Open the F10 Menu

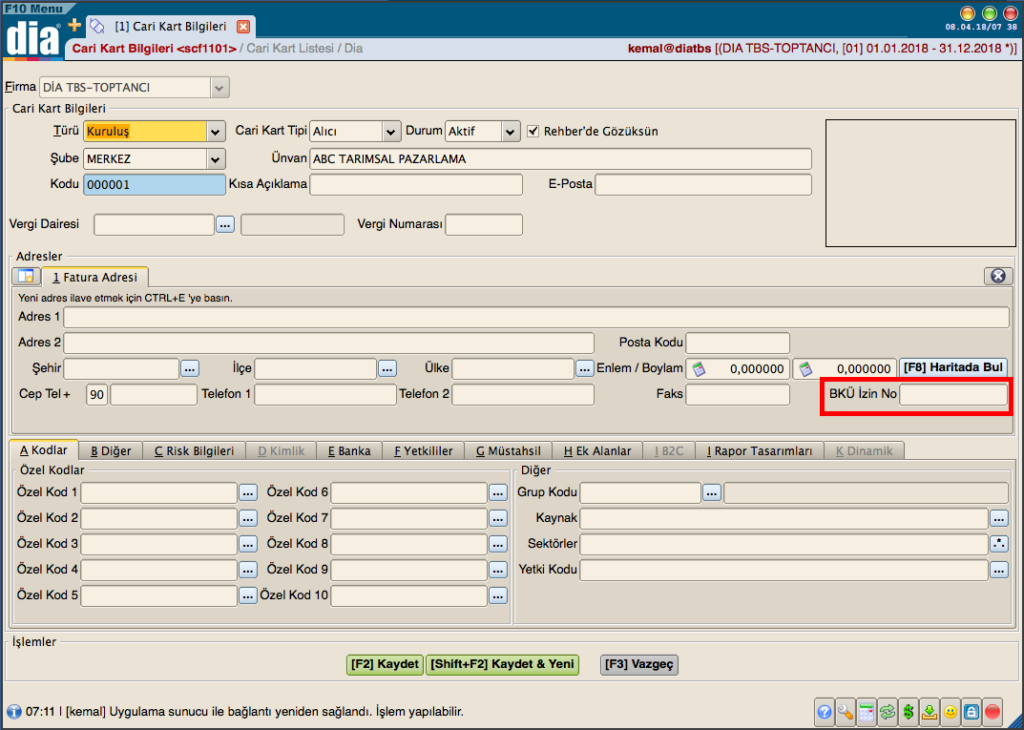[34, 8]
